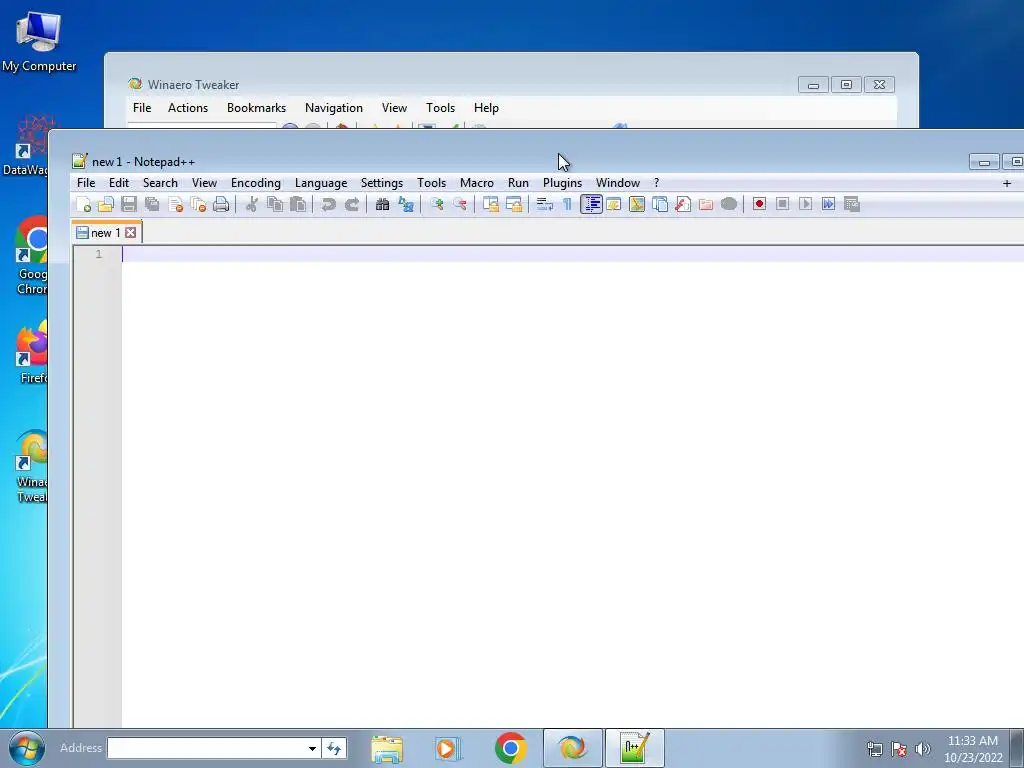Click the Zoom In toolbar icon
The image size is (1024, 768).
point(436,204)
